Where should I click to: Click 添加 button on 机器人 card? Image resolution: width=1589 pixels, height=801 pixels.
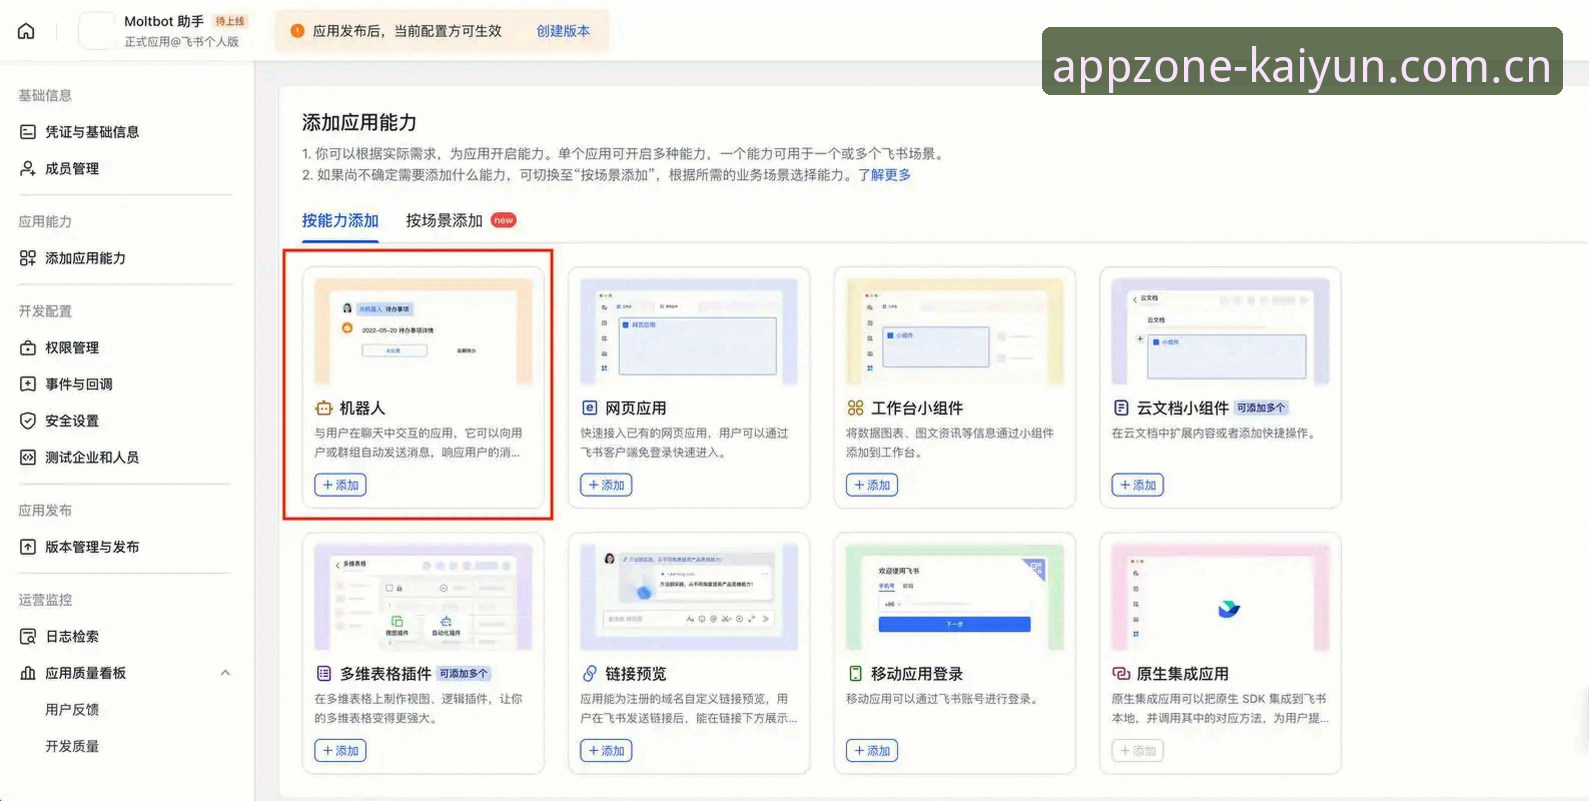(340, 485)
